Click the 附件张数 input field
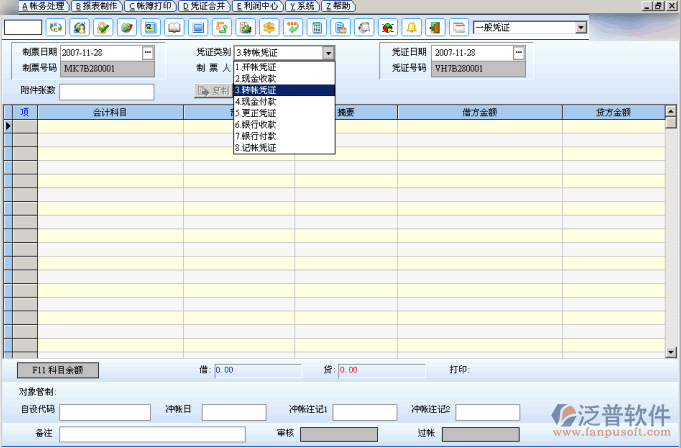The height and width of the screenshot is (448, 681). coord(106,92)
